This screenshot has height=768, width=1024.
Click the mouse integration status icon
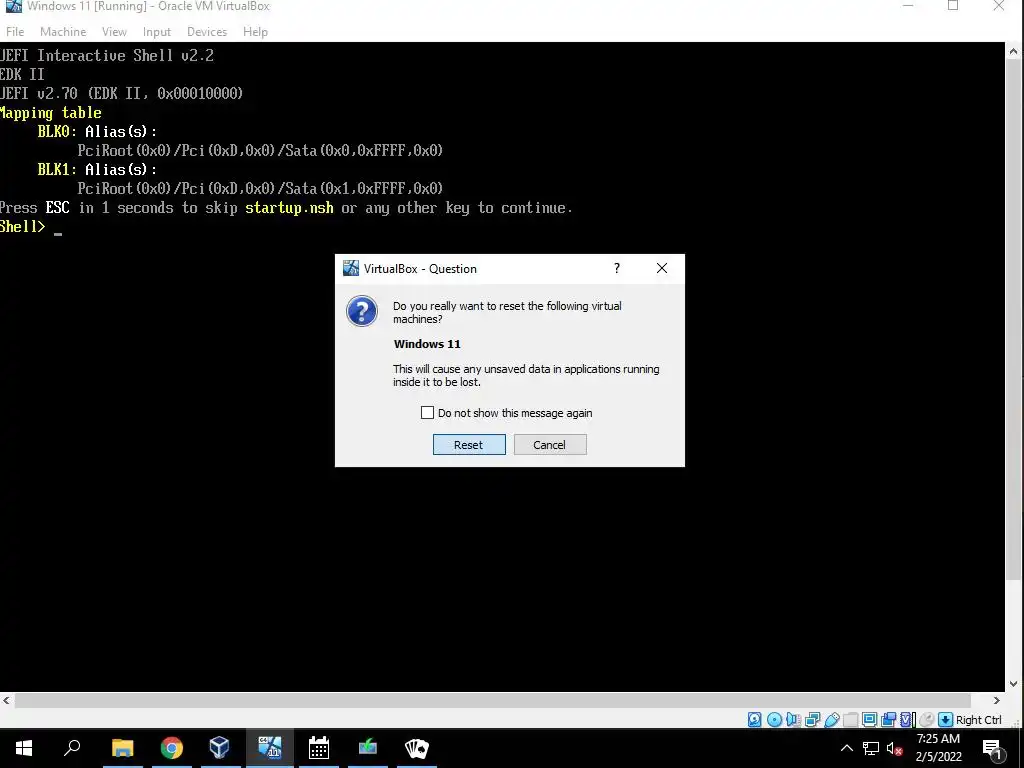tap(926, 720)
